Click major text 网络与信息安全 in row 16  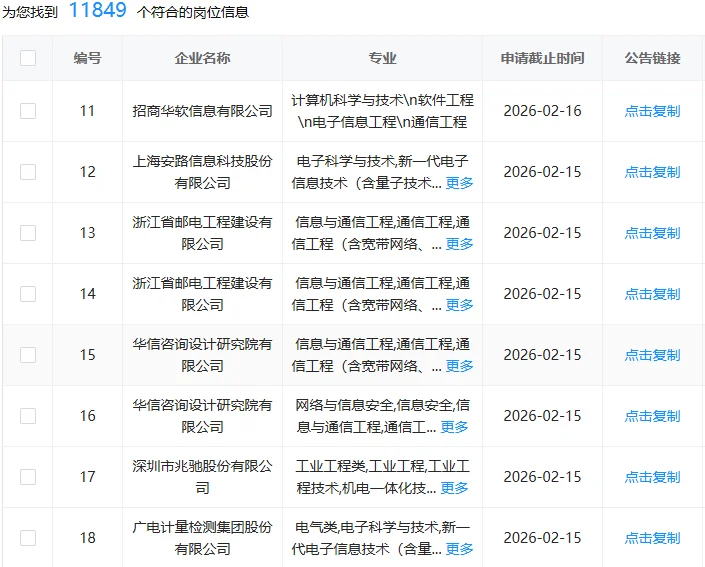coord(344,405)
